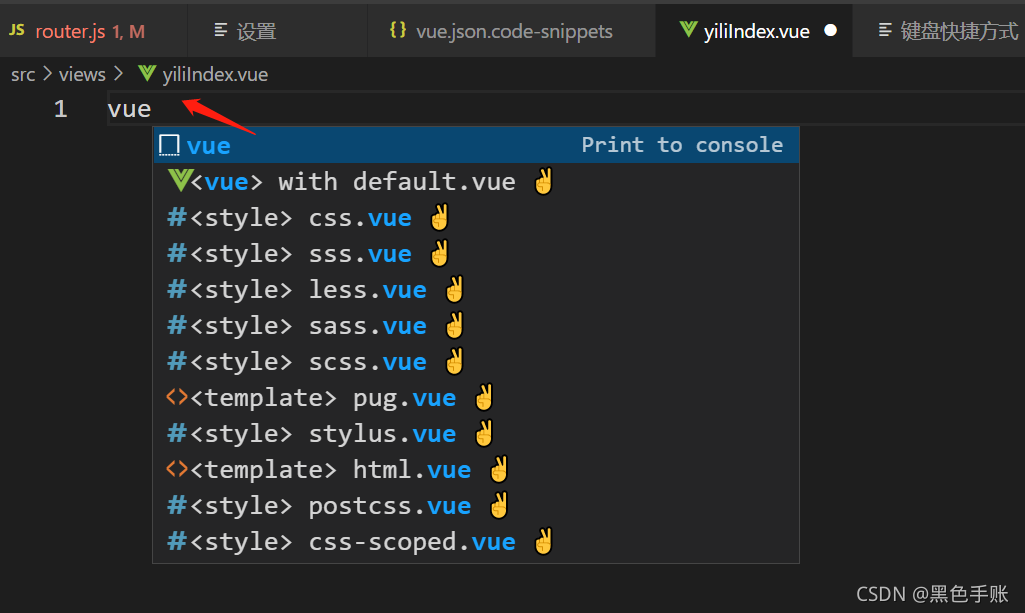Click hash icon of css-scoped.vue suggestion
1025x613 pixels.
(x=176, y=540)
